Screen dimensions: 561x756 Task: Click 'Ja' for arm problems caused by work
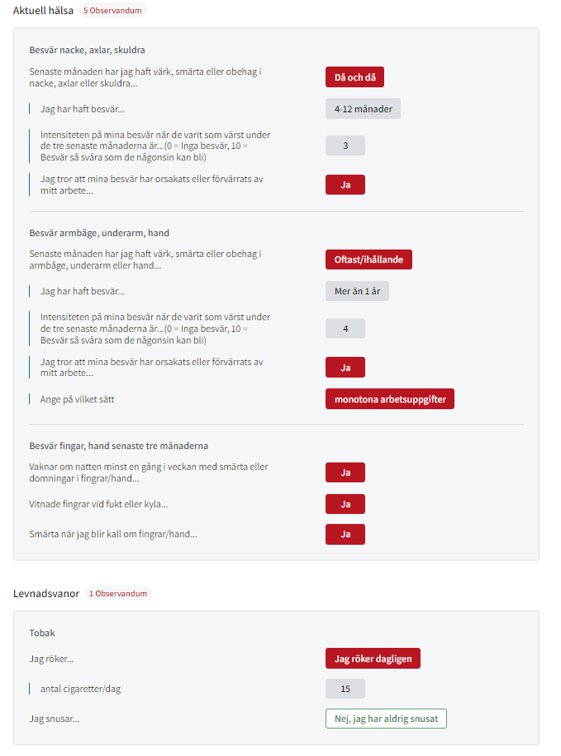(x=345, y=367)
